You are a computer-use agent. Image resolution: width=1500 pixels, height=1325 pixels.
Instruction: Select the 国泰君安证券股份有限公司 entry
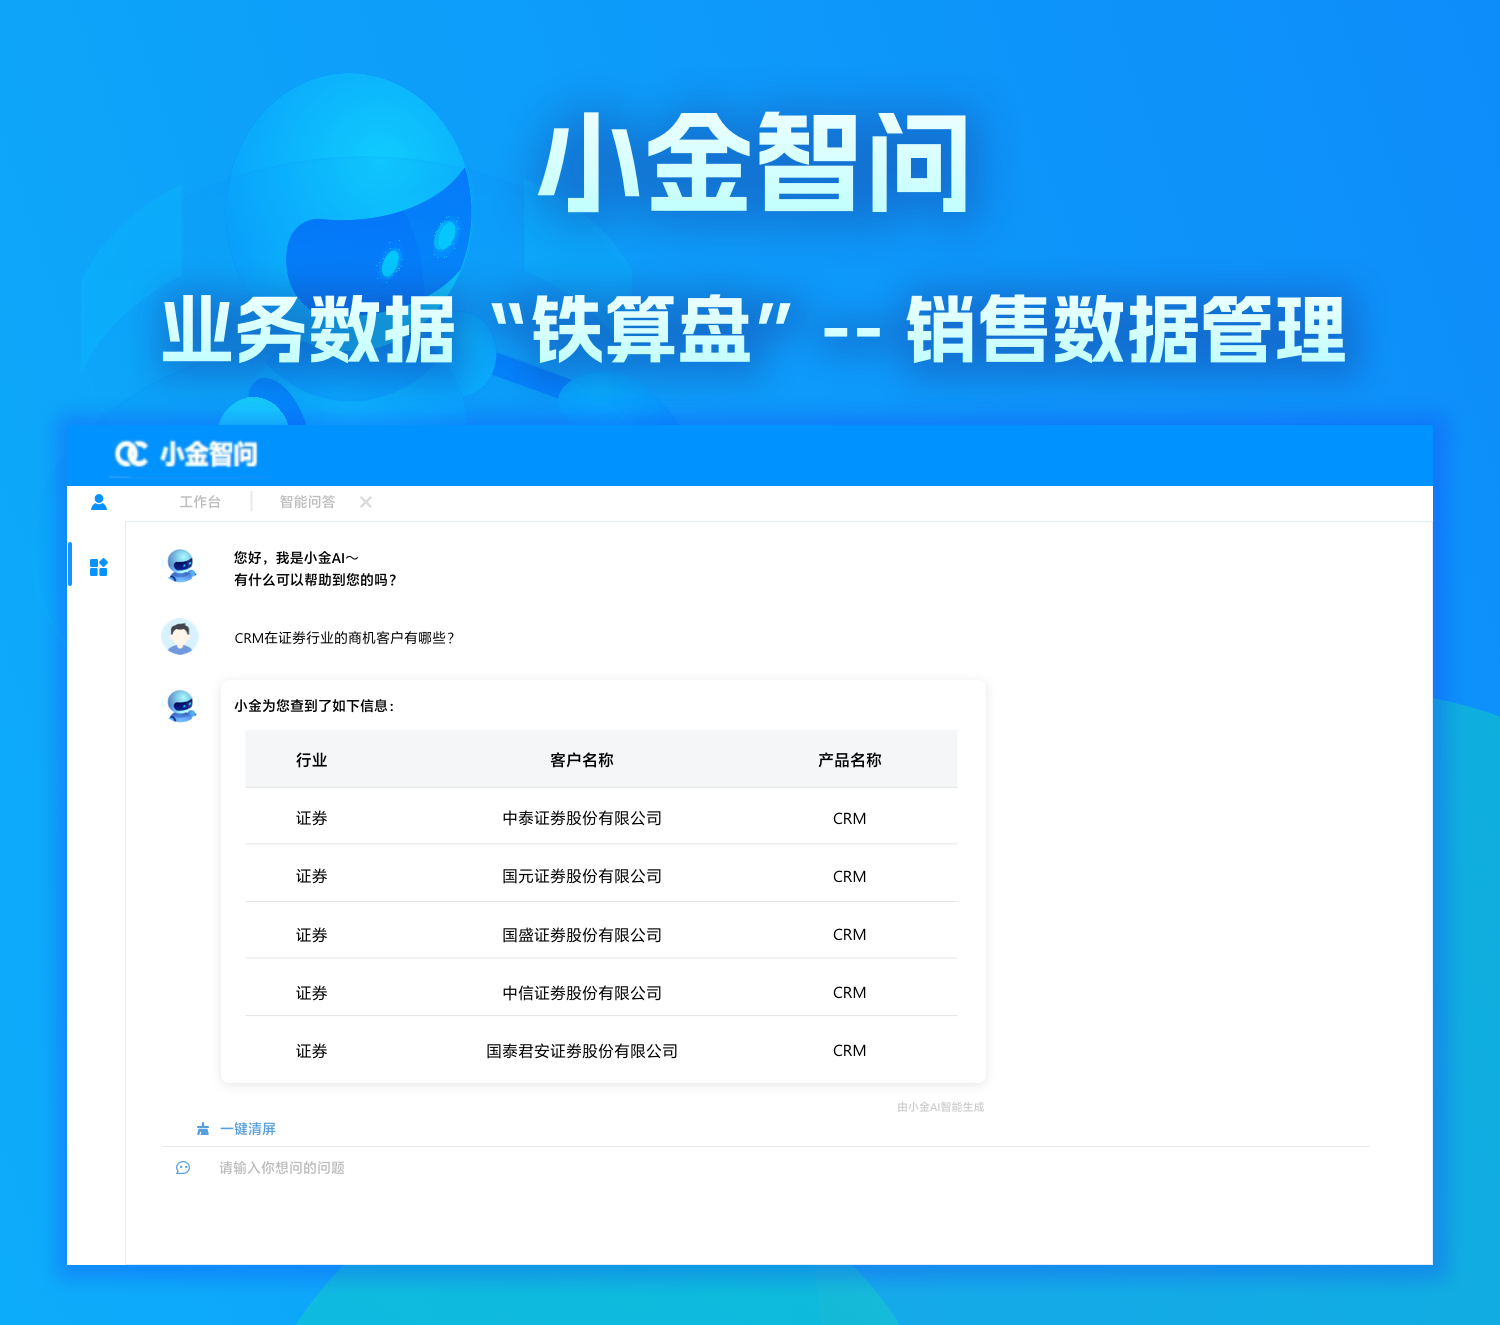pyautogui.click(x=581, y=1051)
